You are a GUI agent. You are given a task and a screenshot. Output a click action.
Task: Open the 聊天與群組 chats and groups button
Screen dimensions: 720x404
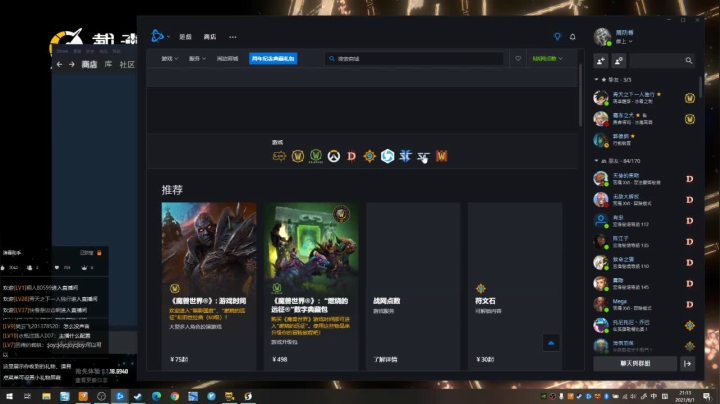pos(635,364)
